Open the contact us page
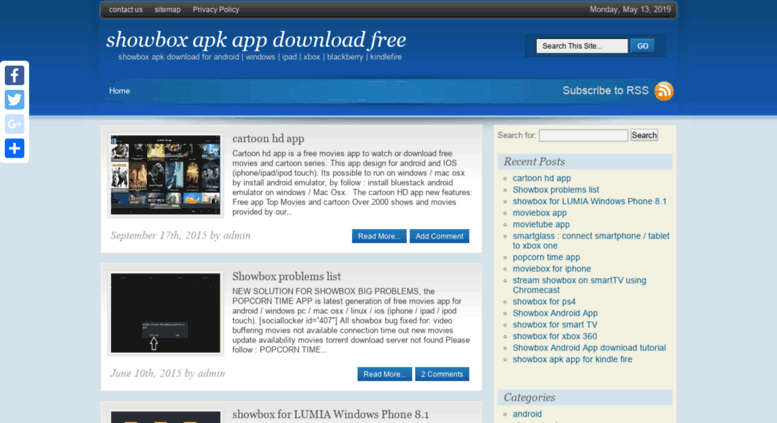Screen dimensions: 777x423 [x=125, y=9]
